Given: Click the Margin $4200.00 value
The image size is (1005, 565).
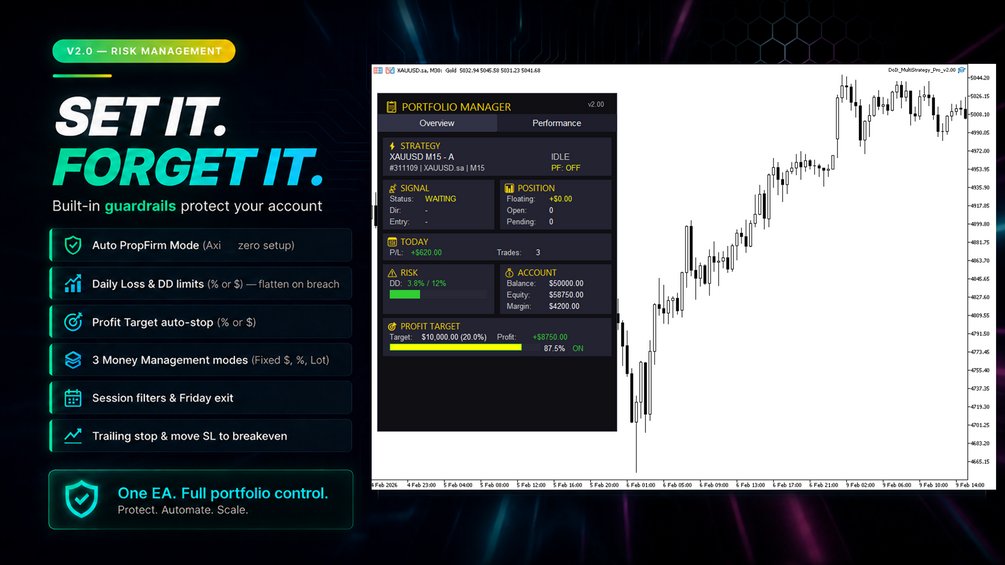Looking at the screenshot, I should tap(564, 307).
